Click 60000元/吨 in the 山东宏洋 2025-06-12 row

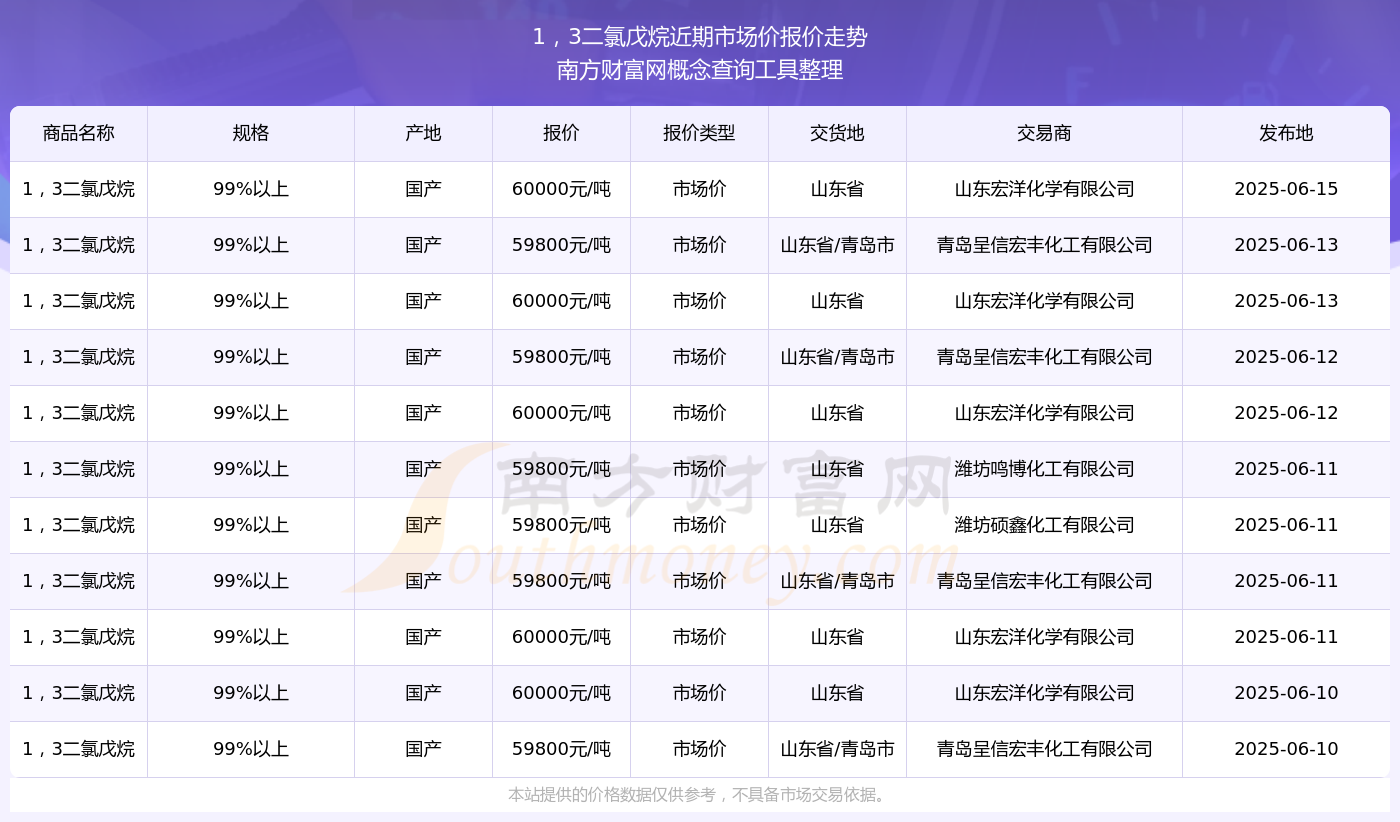coord(561,413)
